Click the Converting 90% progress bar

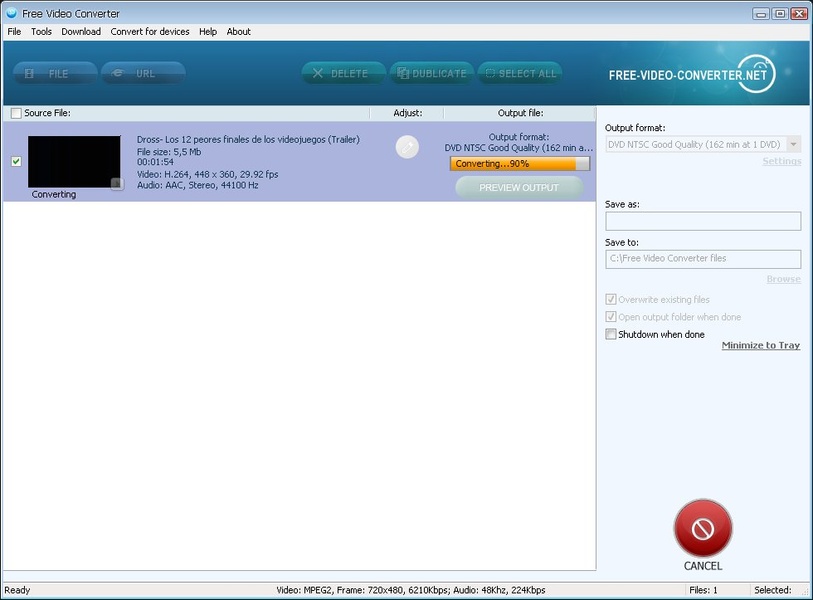coord(519,163)
